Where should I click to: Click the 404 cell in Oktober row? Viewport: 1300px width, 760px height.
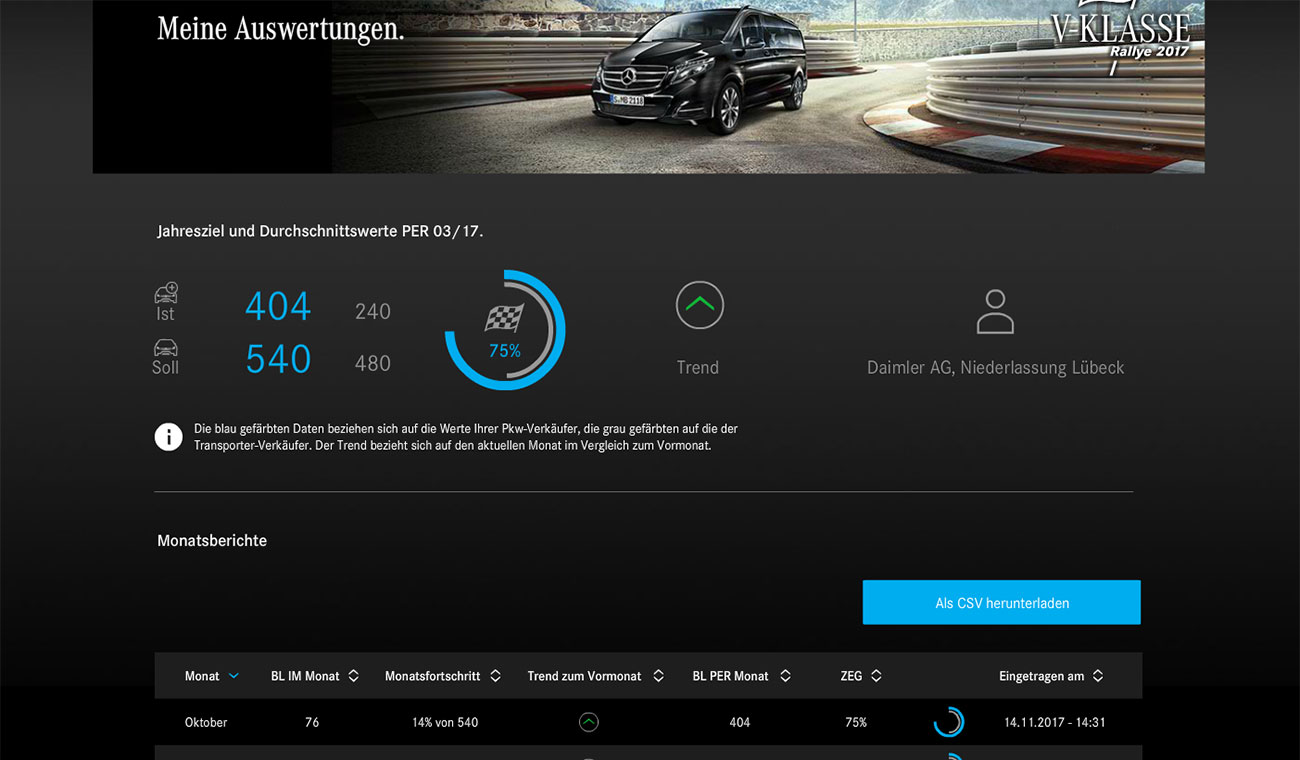click(x=740, y=722)
